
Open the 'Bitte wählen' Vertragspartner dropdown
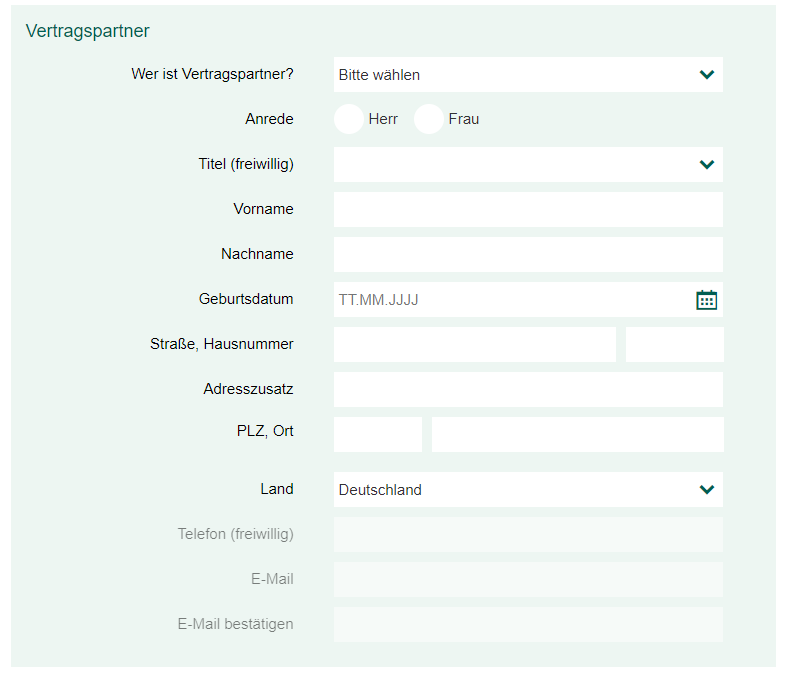coord(528,75)
